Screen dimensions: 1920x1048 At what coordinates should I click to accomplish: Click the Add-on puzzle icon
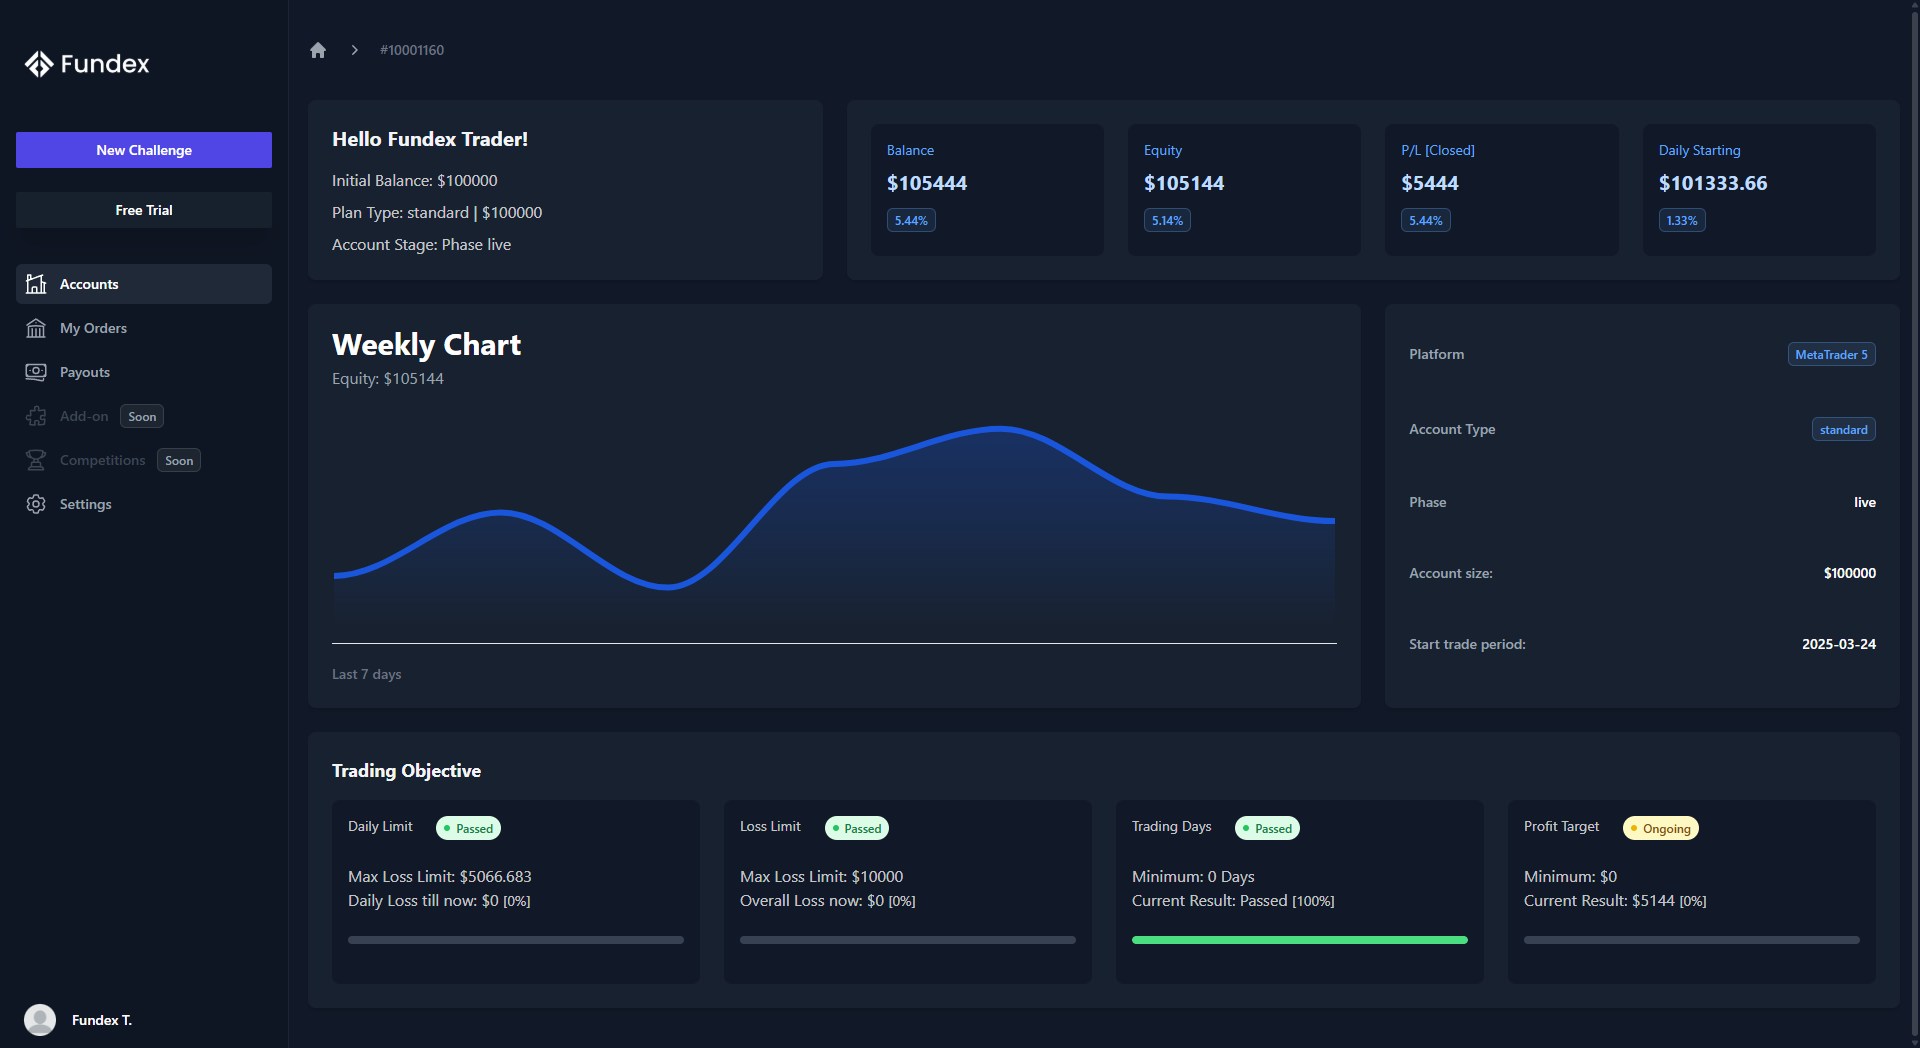36,416
